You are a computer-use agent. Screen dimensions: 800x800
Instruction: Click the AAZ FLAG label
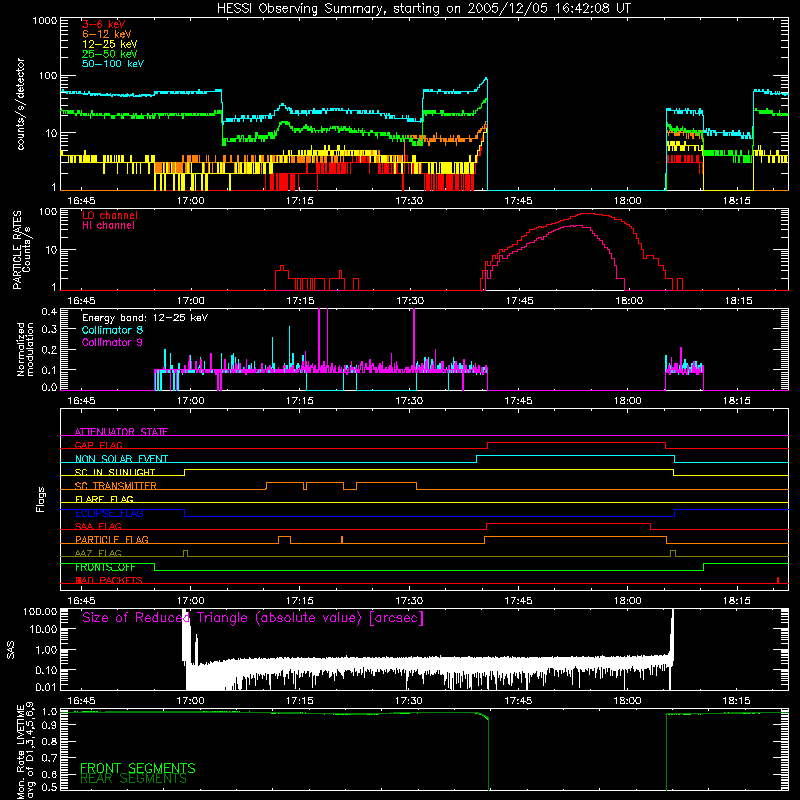(98, 553)
